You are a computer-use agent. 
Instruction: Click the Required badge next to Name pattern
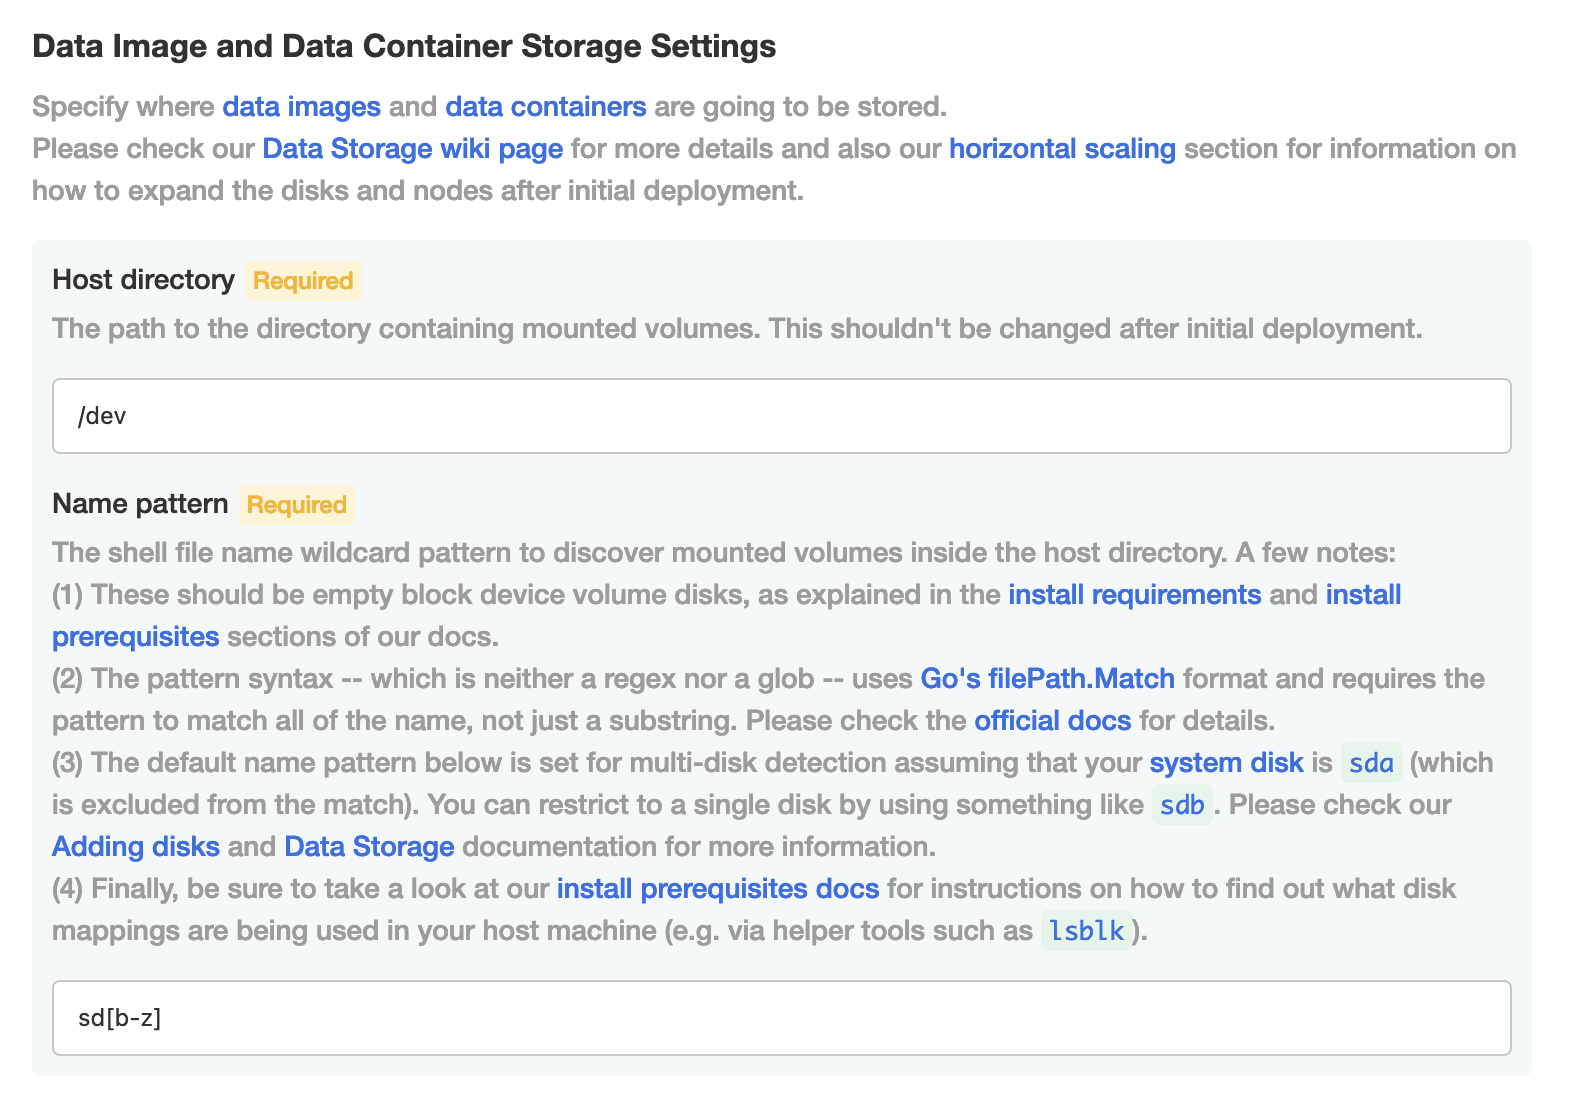pos(296,505)
